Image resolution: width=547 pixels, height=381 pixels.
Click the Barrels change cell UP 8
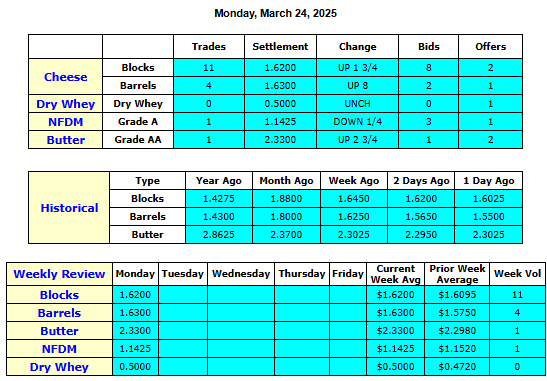pos(358,86)
